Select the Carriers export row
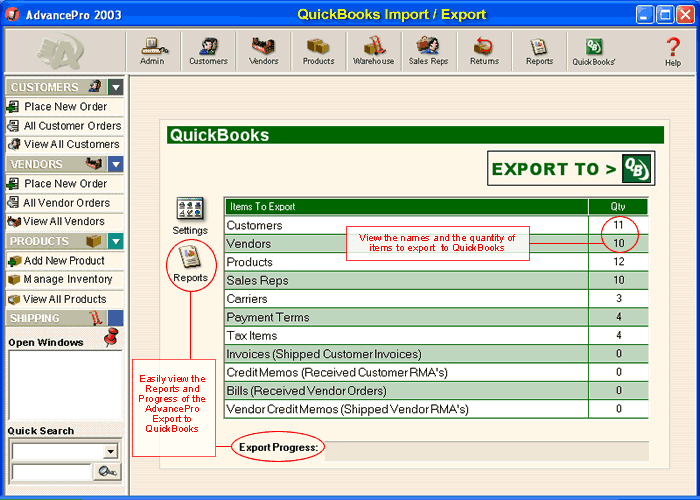The image size is (700, 500). click(436, 299)
